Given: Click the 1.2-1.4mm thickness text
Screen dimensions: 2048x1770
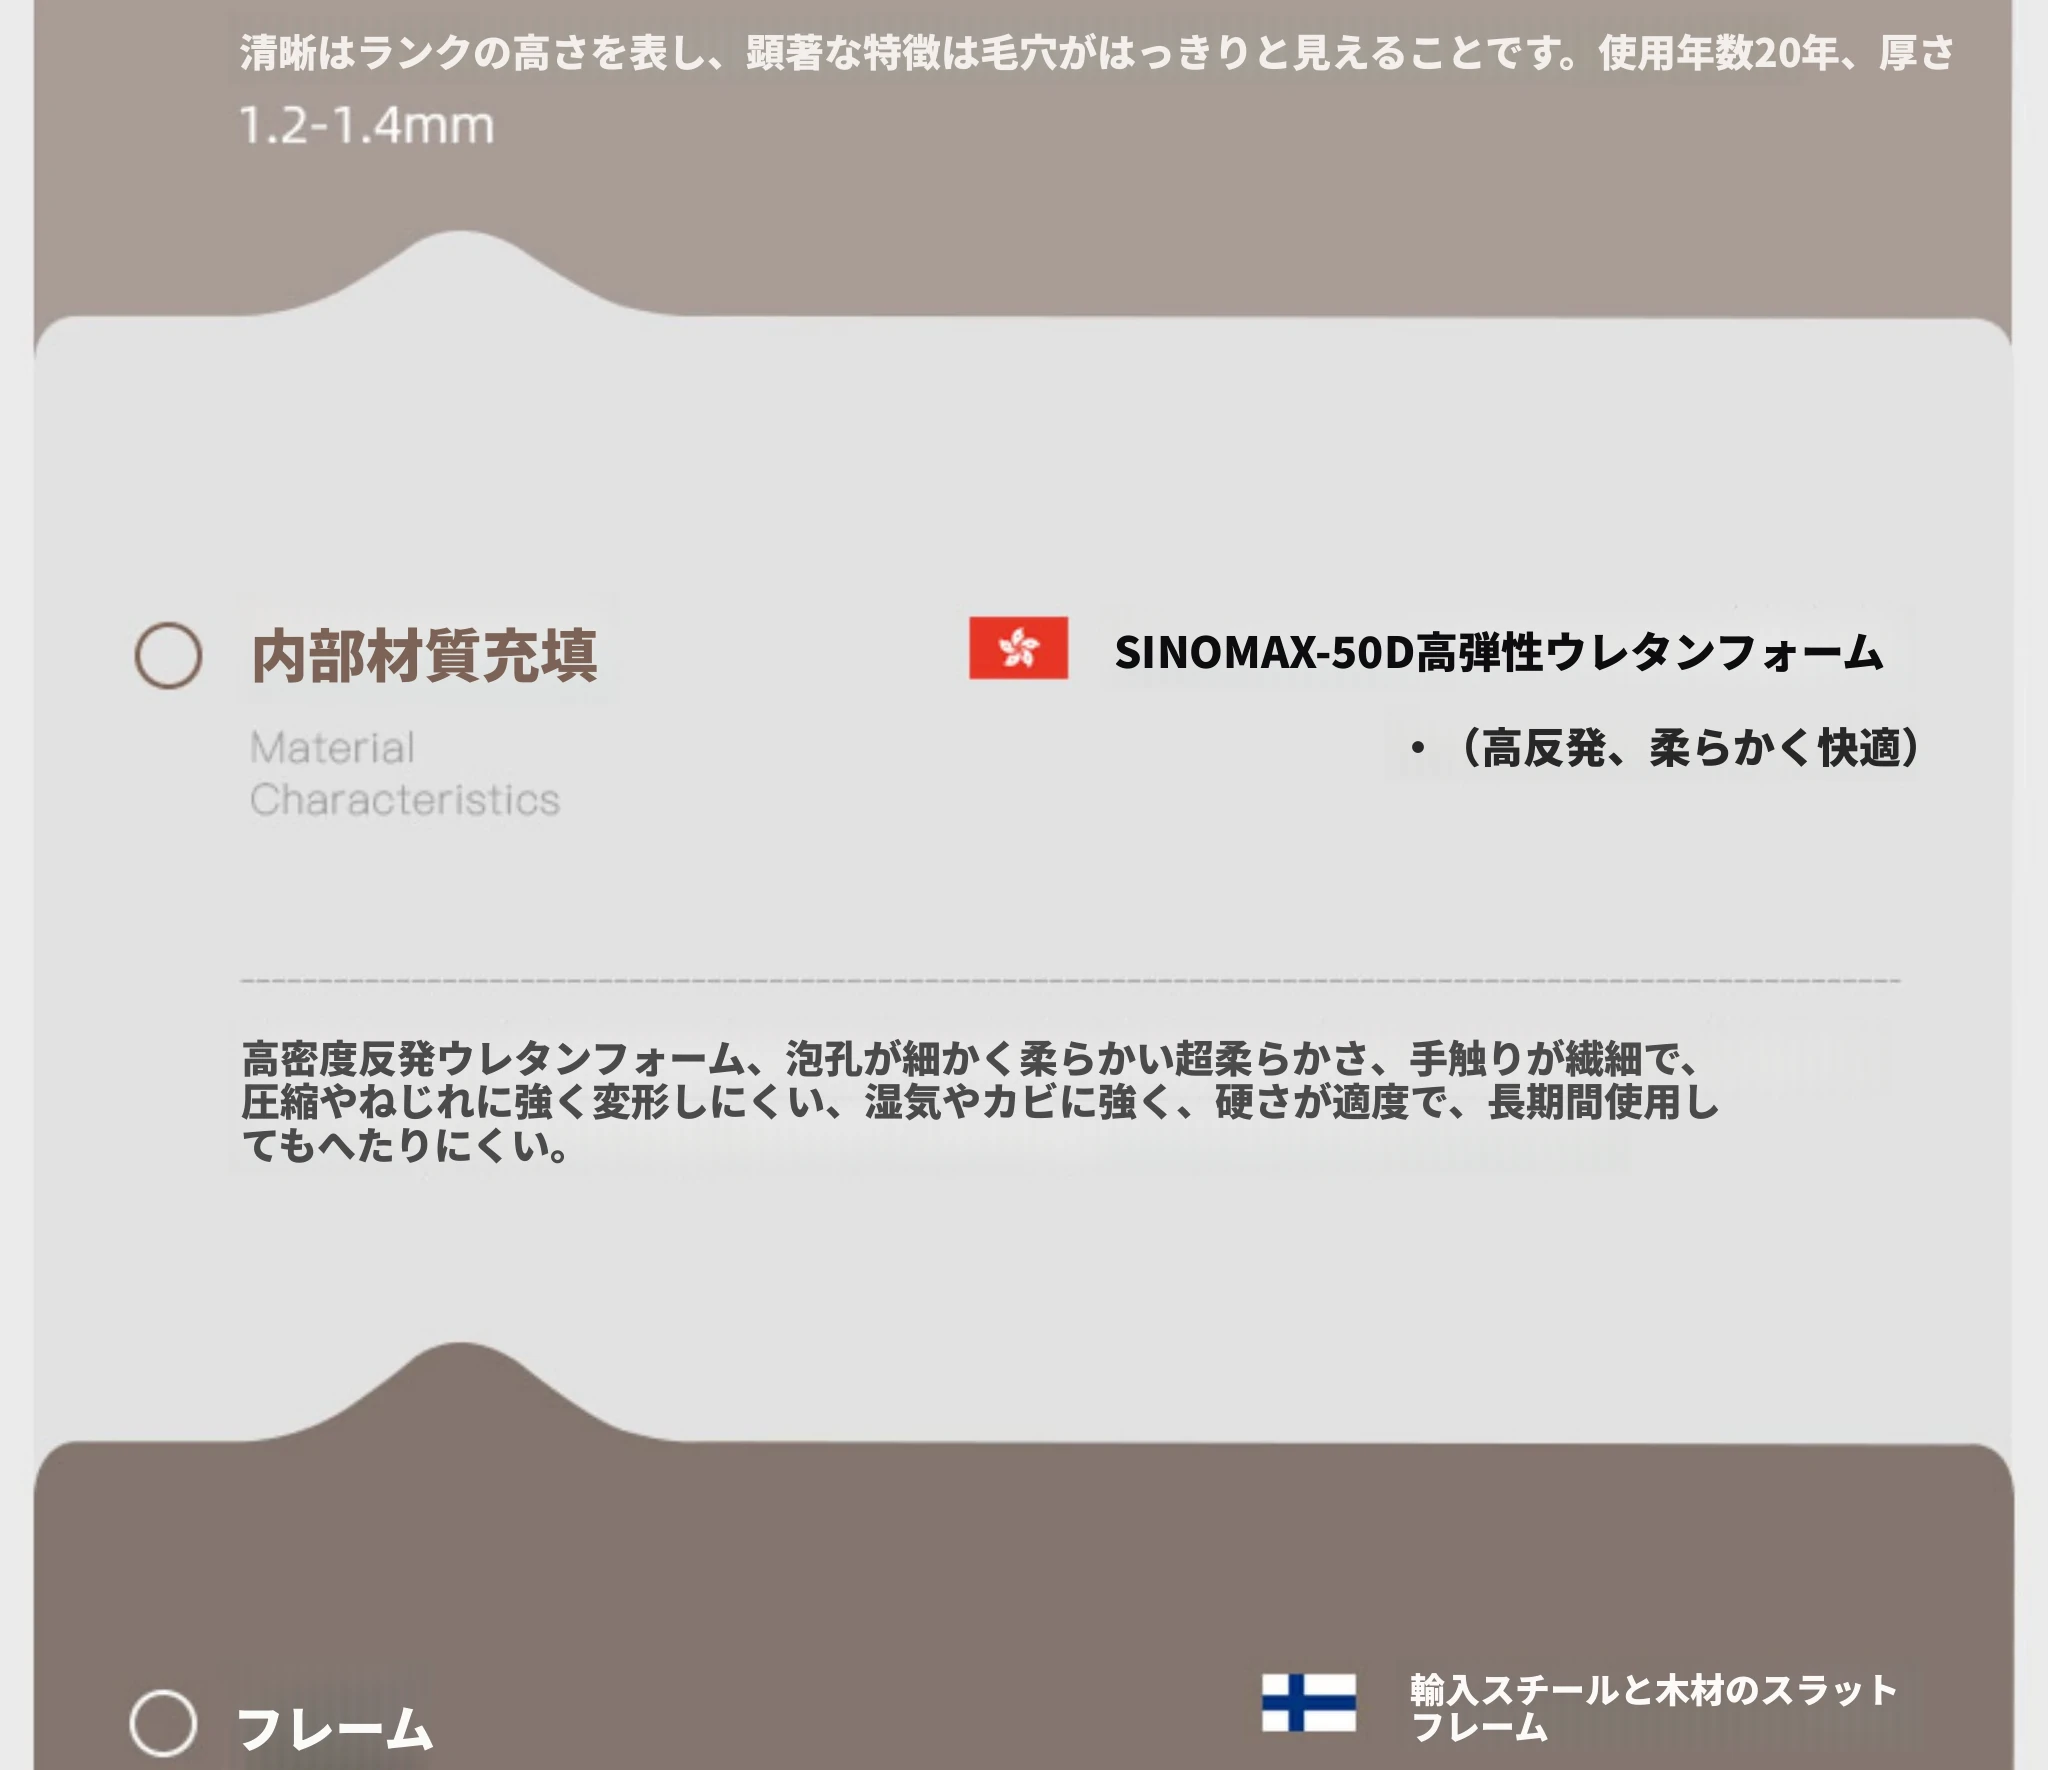Looking at the screenshot, I should tap(367, 126).
